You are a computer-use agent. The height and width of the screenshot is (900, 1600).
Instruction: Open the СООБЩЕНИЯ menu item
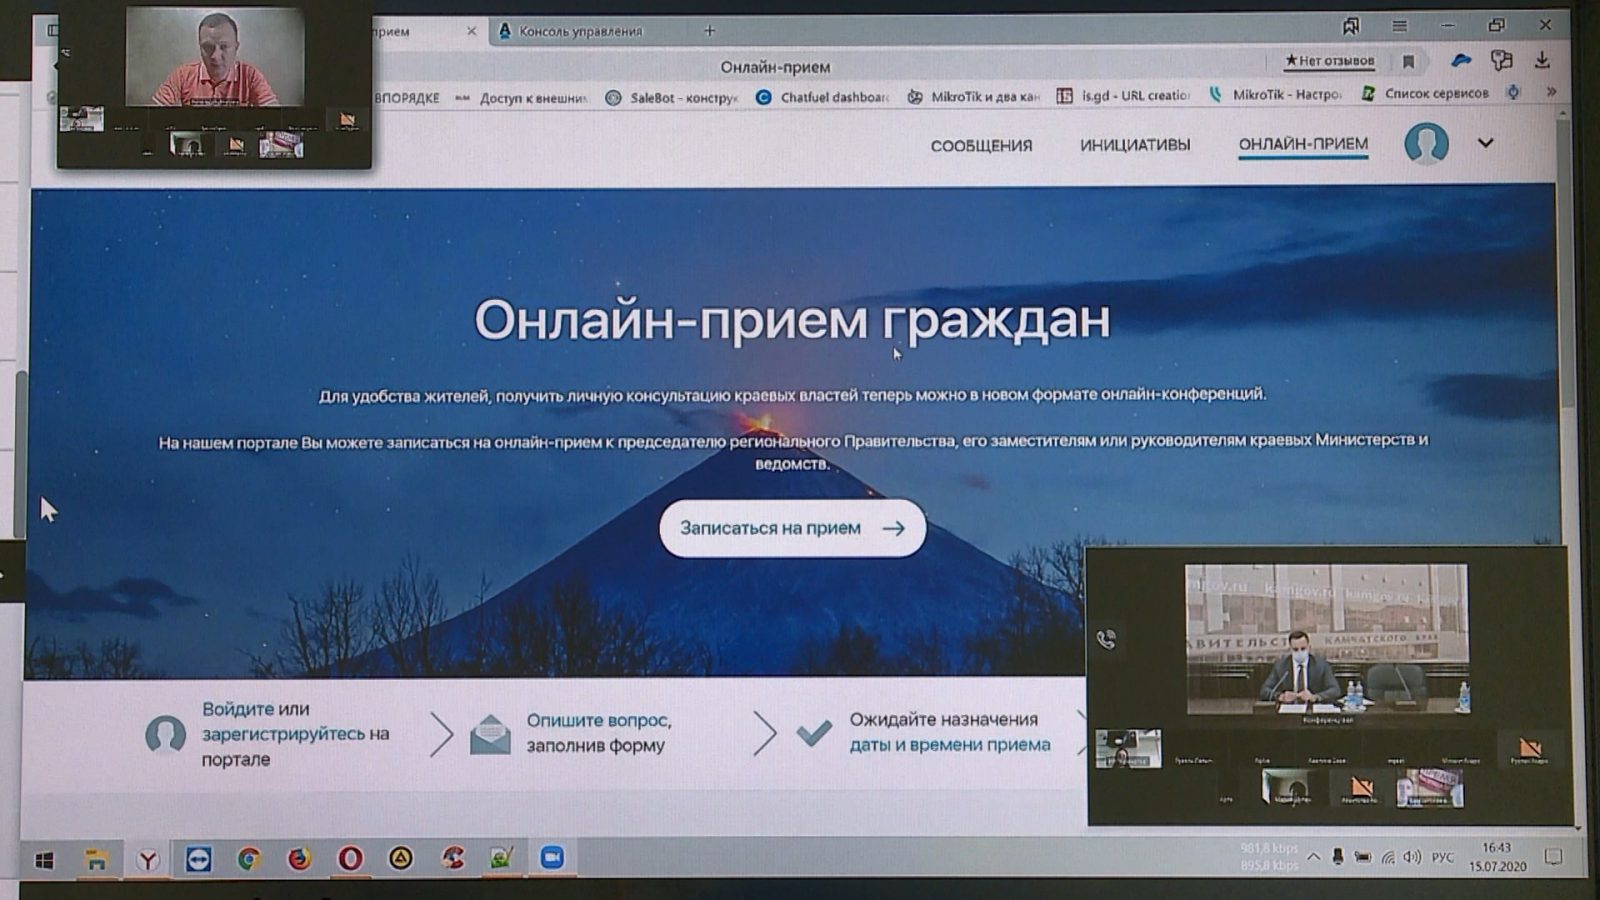coord(981,146)
